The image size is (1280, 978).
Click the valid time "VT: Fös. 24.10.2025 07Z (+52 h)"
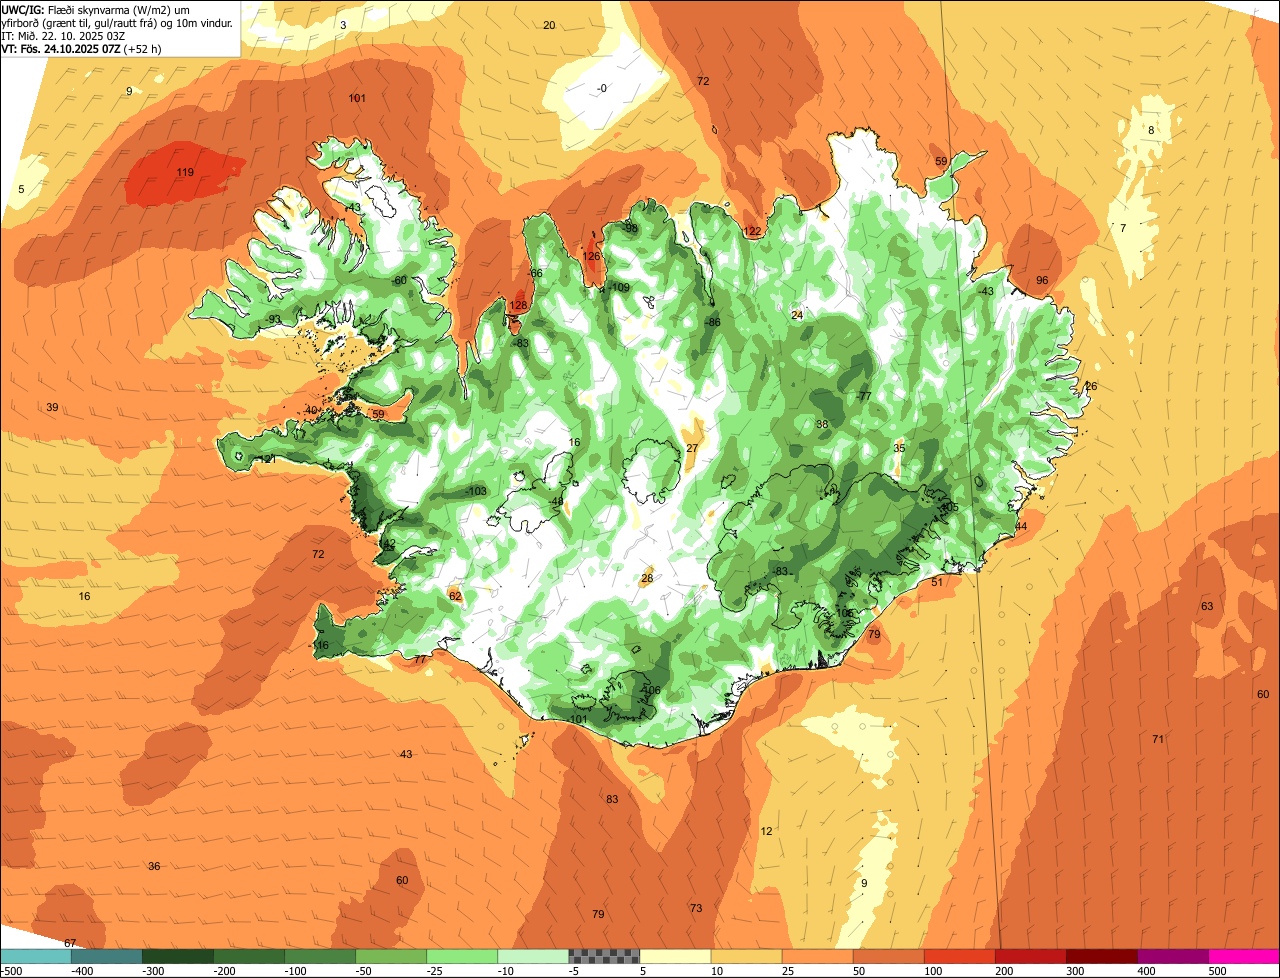(82, 48)
